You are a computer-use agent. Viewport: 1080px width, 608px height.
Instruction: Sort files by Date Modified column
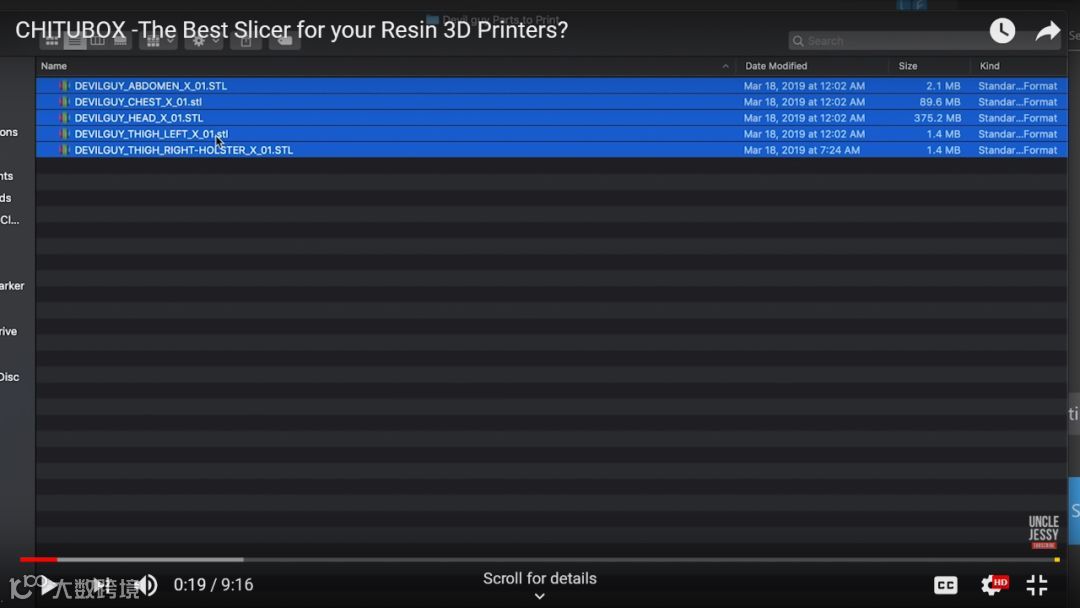coord(776,66)
